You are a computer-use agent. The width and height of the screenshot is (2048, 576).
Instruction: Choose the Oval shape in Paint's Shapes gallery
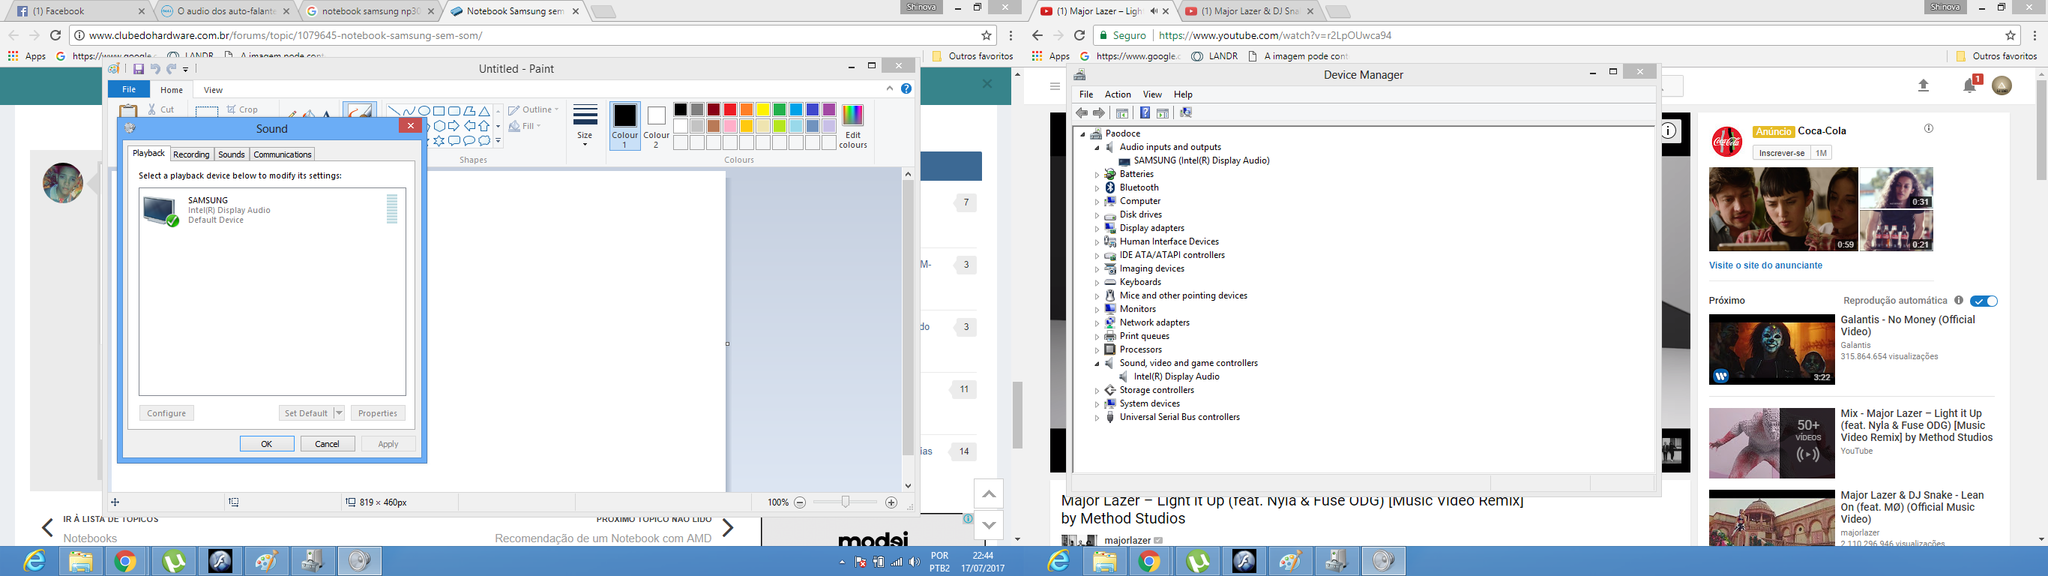tap(424, 111)
